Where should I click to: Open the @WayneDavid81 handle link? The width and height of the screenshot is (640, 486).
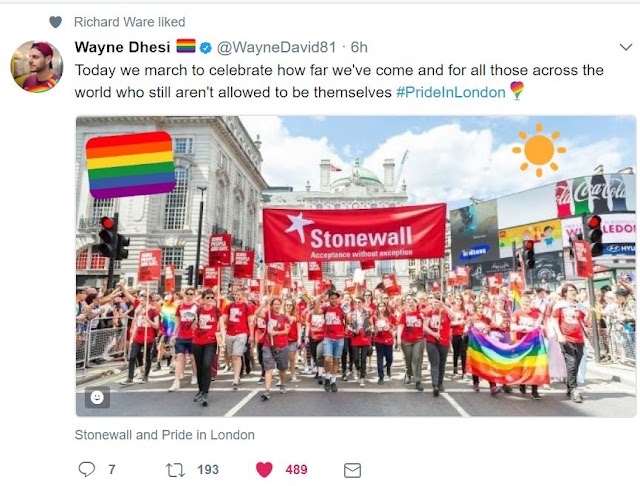tap(276, 47)
